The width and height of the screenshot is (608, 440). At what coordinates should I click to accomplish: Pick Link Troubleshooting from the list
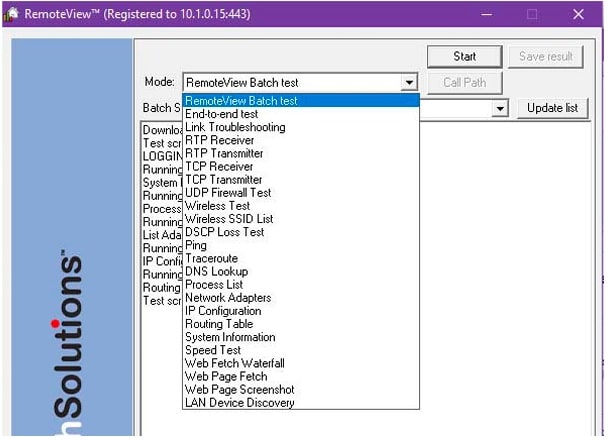point(301,127)
